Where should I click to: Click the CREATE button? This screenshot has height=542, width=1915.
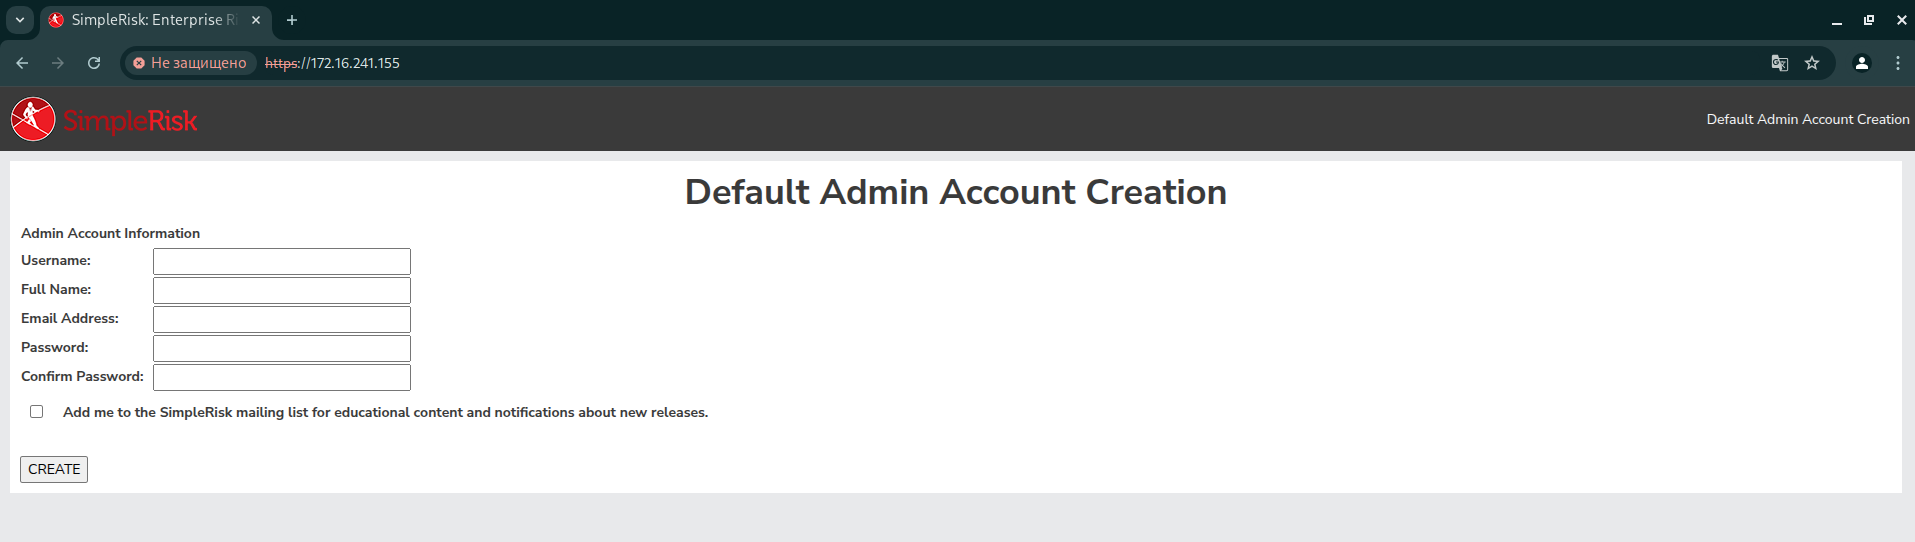click(x=54, y=469)
